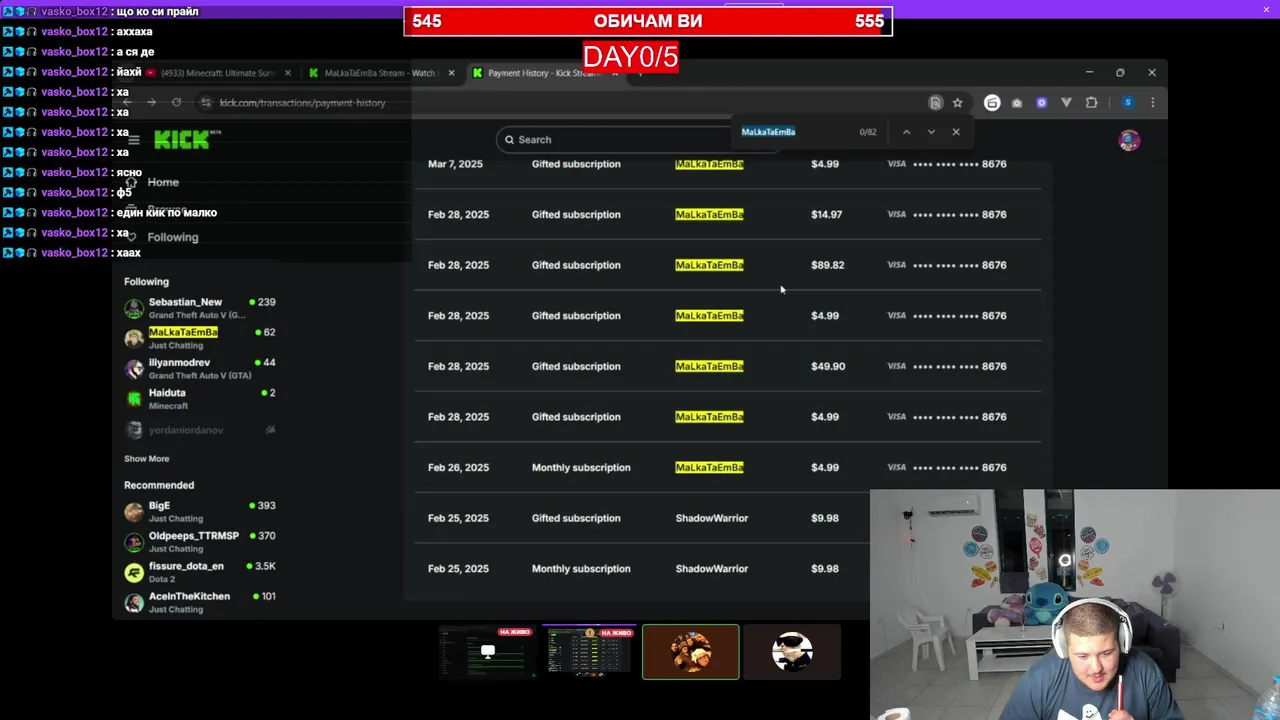Open Following in the sidebar
Image resolution: width=1280 pixels, height=720 pixels.
[173, 237]
